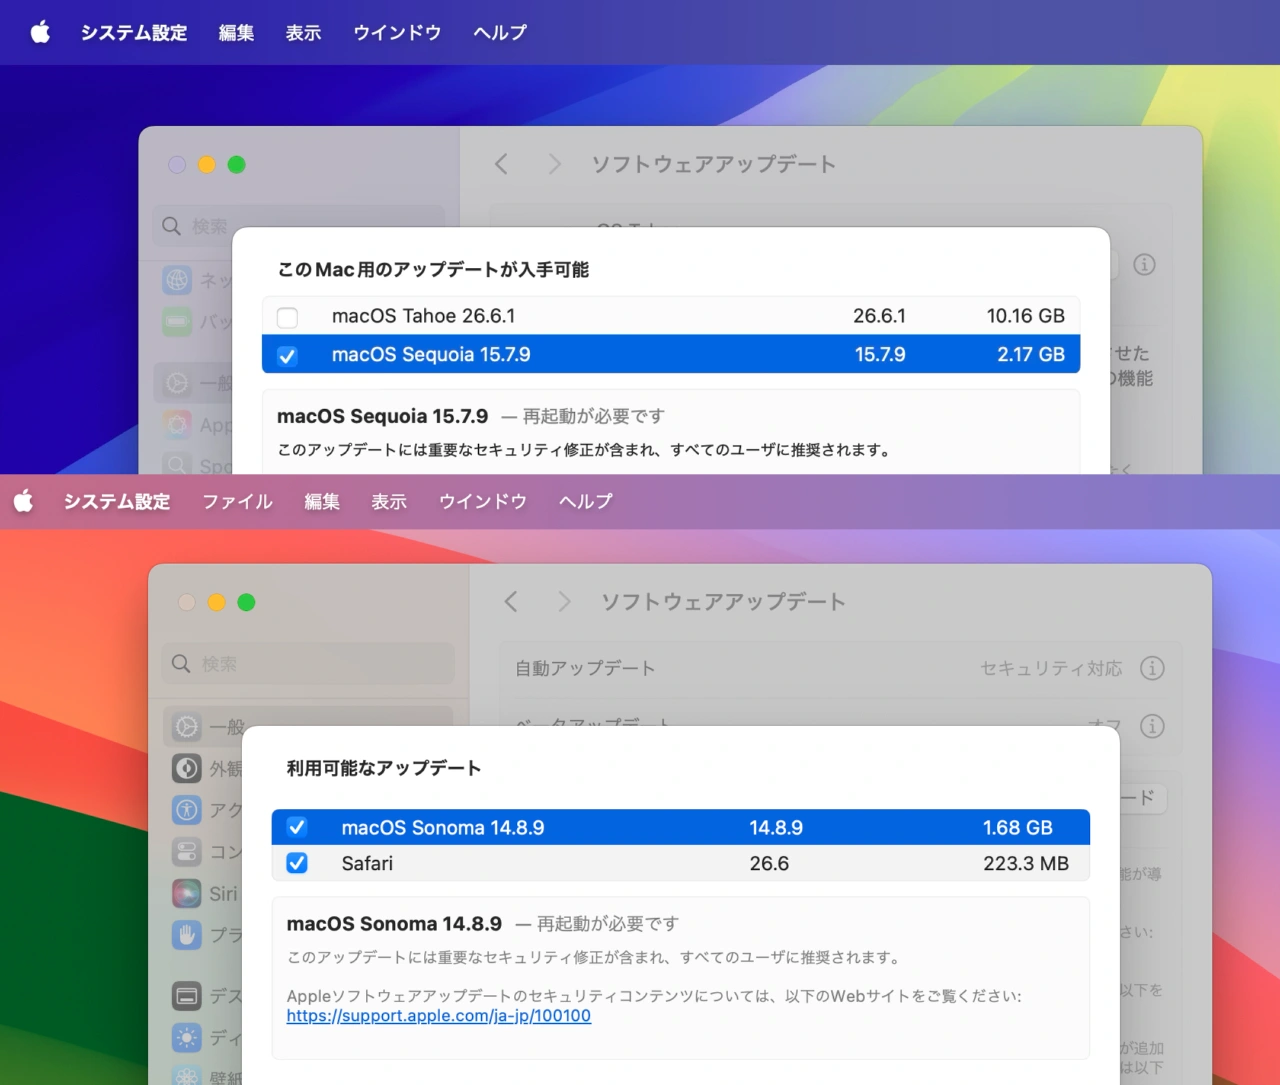Go forward in bottom Software Update window
Screen dimensions: 1280x1085
click(x=564, y=601)
